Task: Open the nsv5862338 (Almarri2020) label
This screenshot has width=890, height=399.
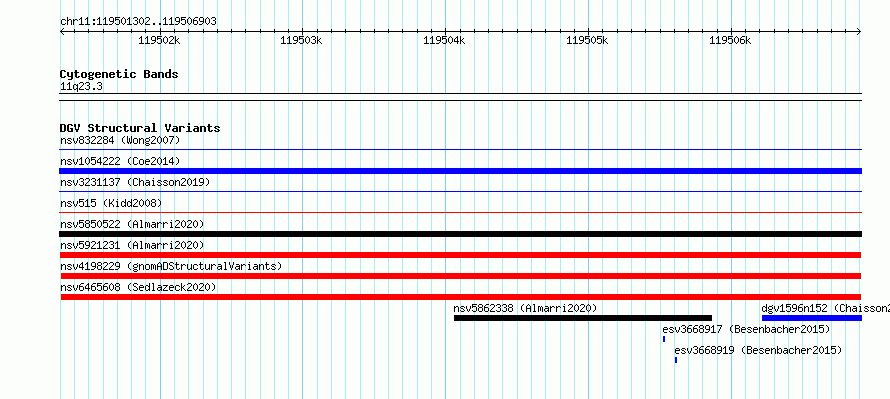Action: pos(525,308)
